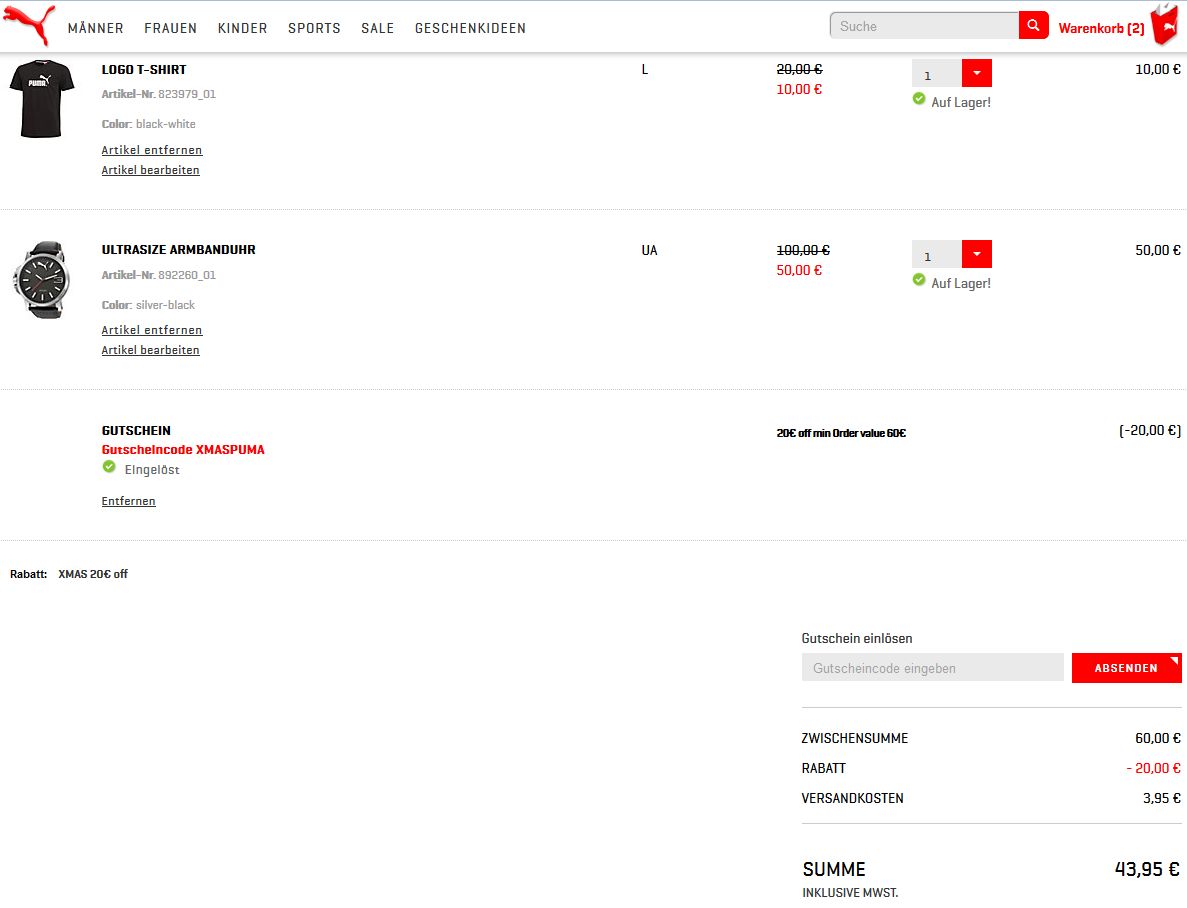The width and height of the screenshot is (1187, 908).
Task: Click the size L of Logo T-Shirt
Action: [x=645, y=70]
